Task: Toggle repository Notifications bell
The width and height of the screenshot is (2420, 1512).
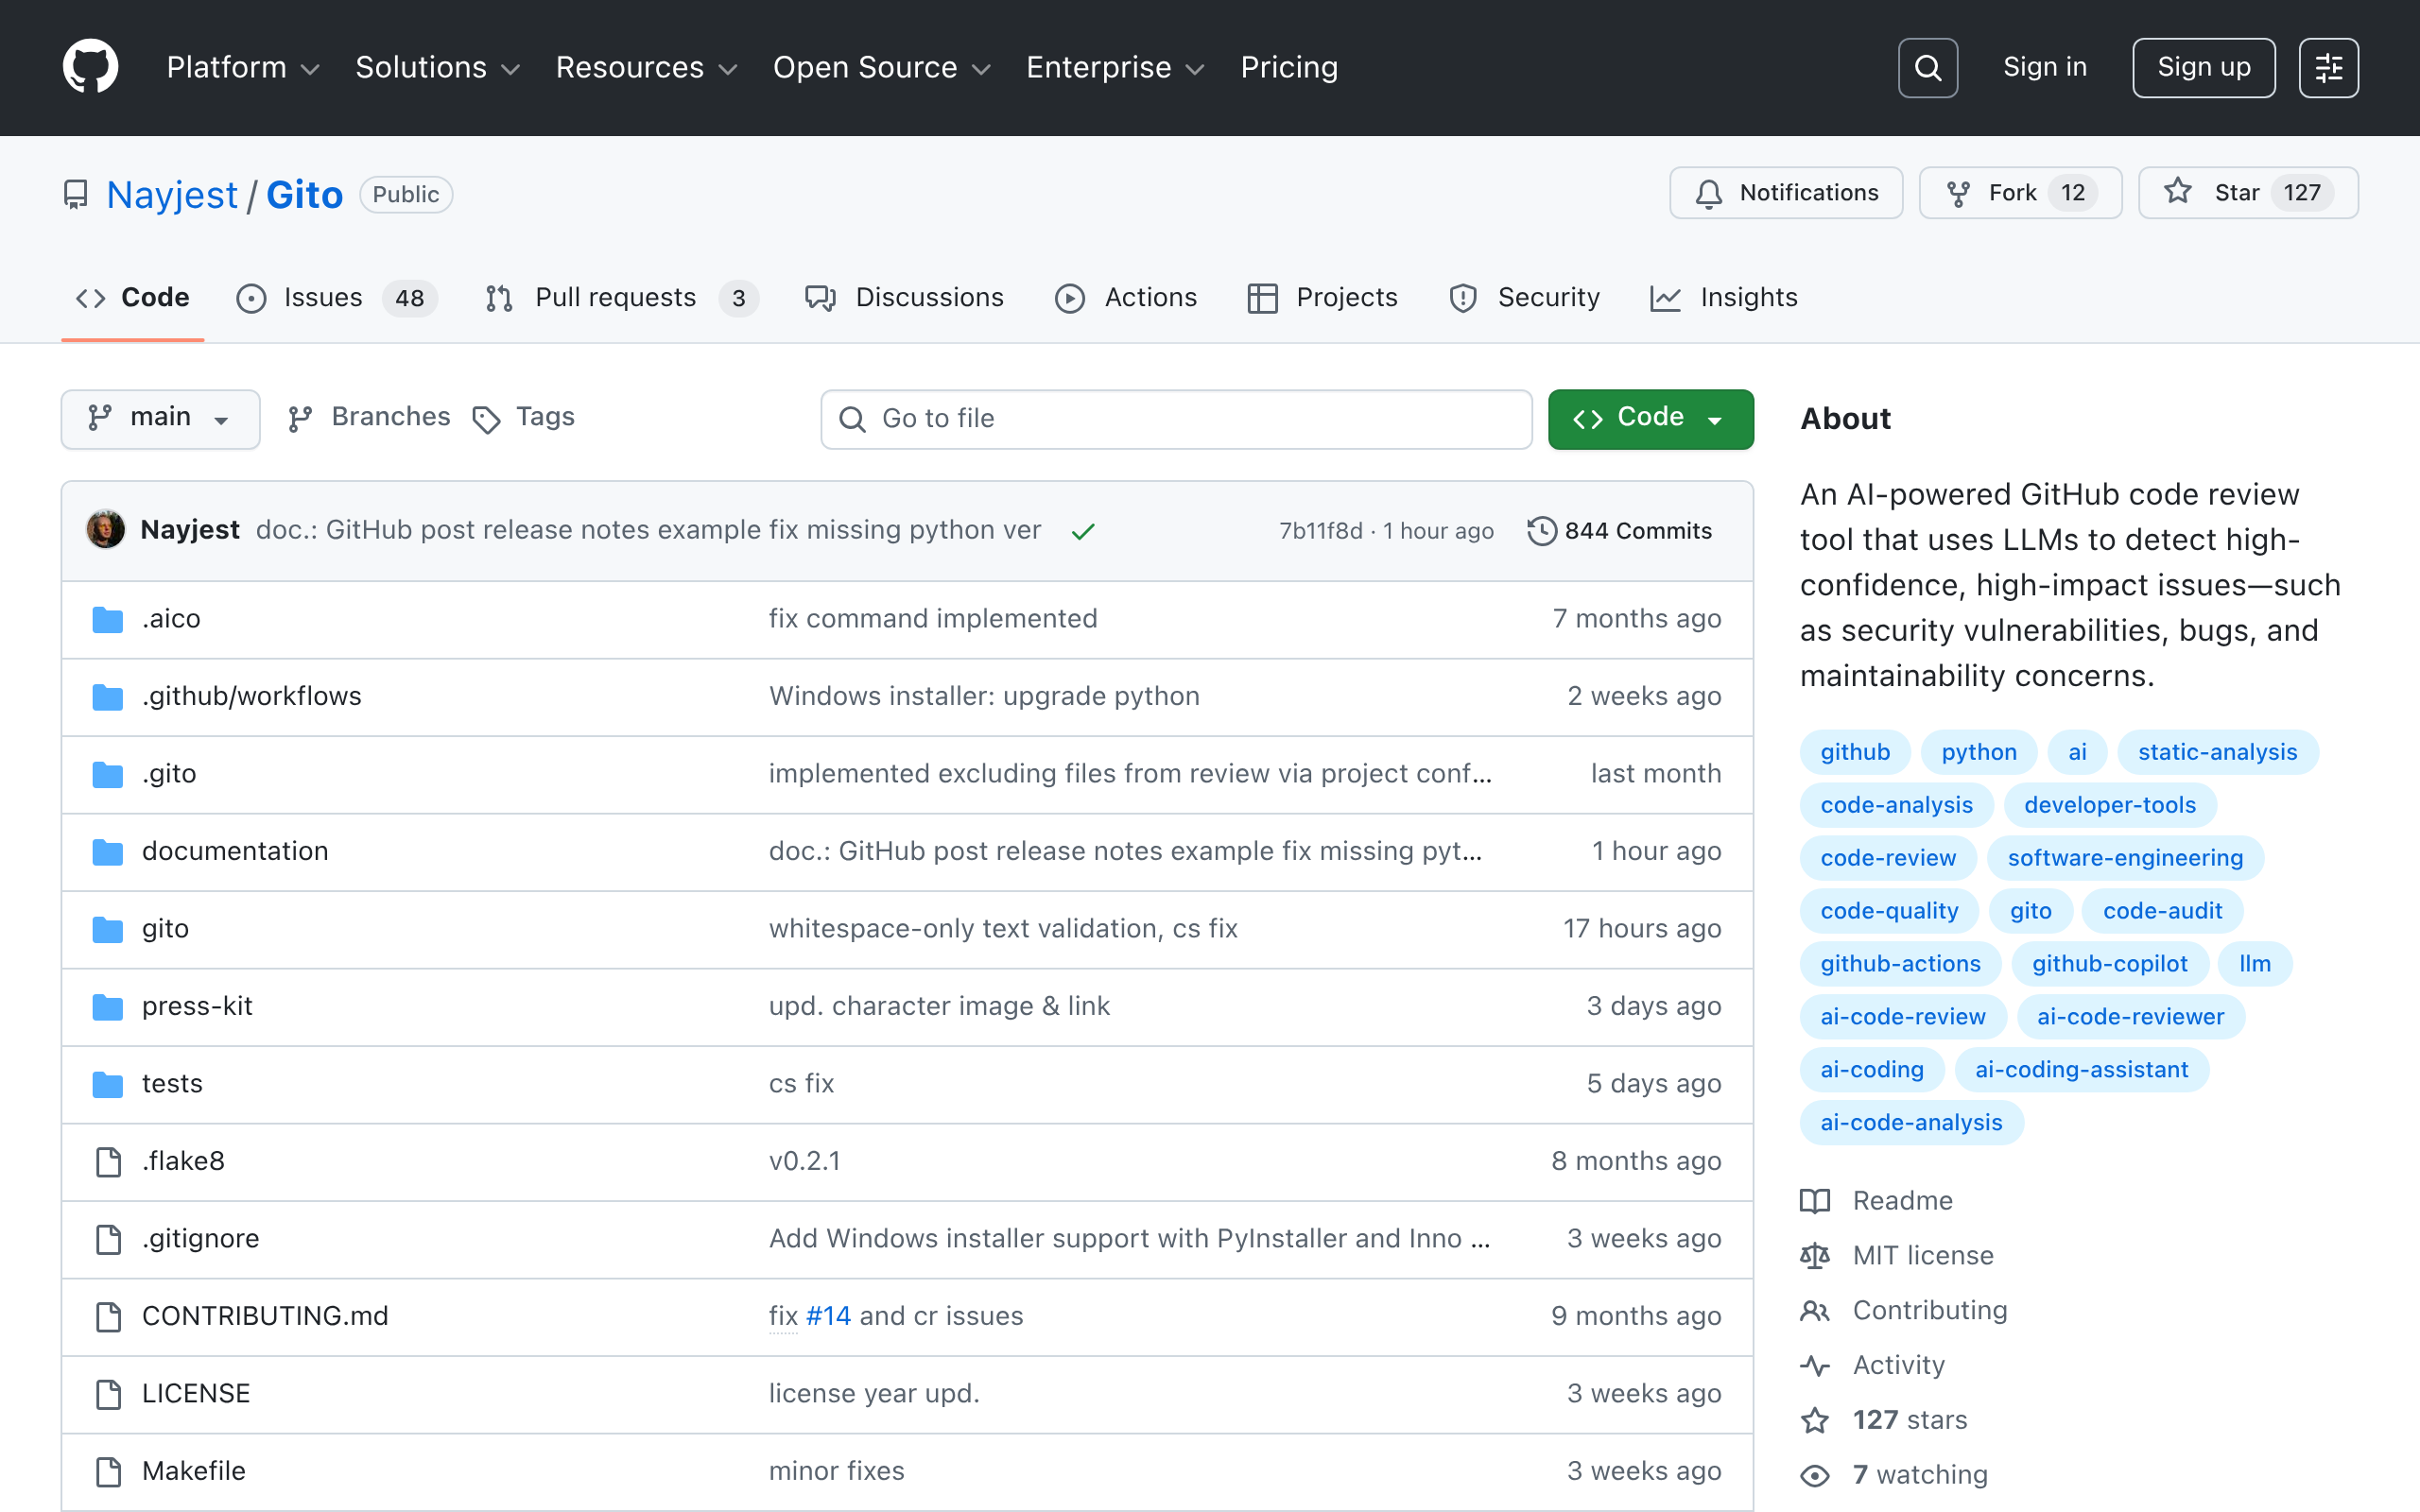Action: (x=1786, y=193)
